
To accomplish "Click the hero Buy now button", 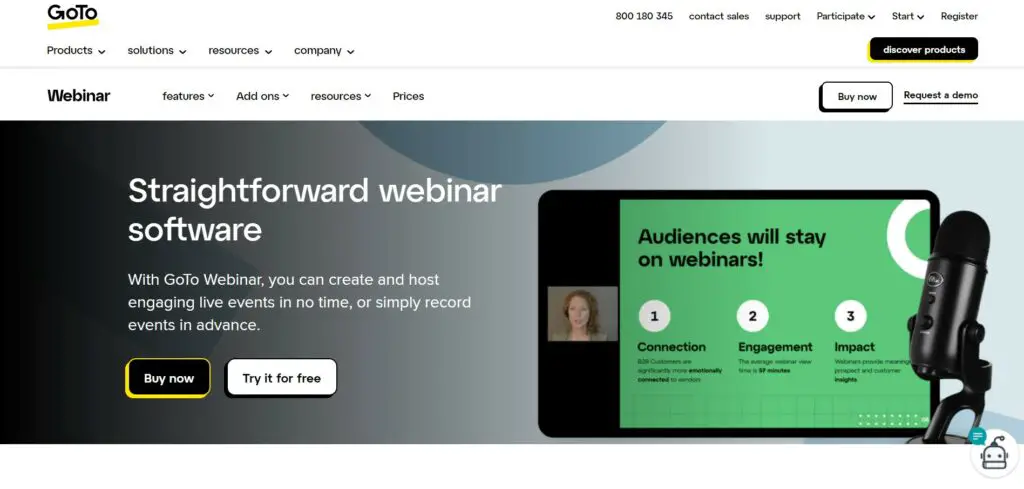I will coord(168,378).
